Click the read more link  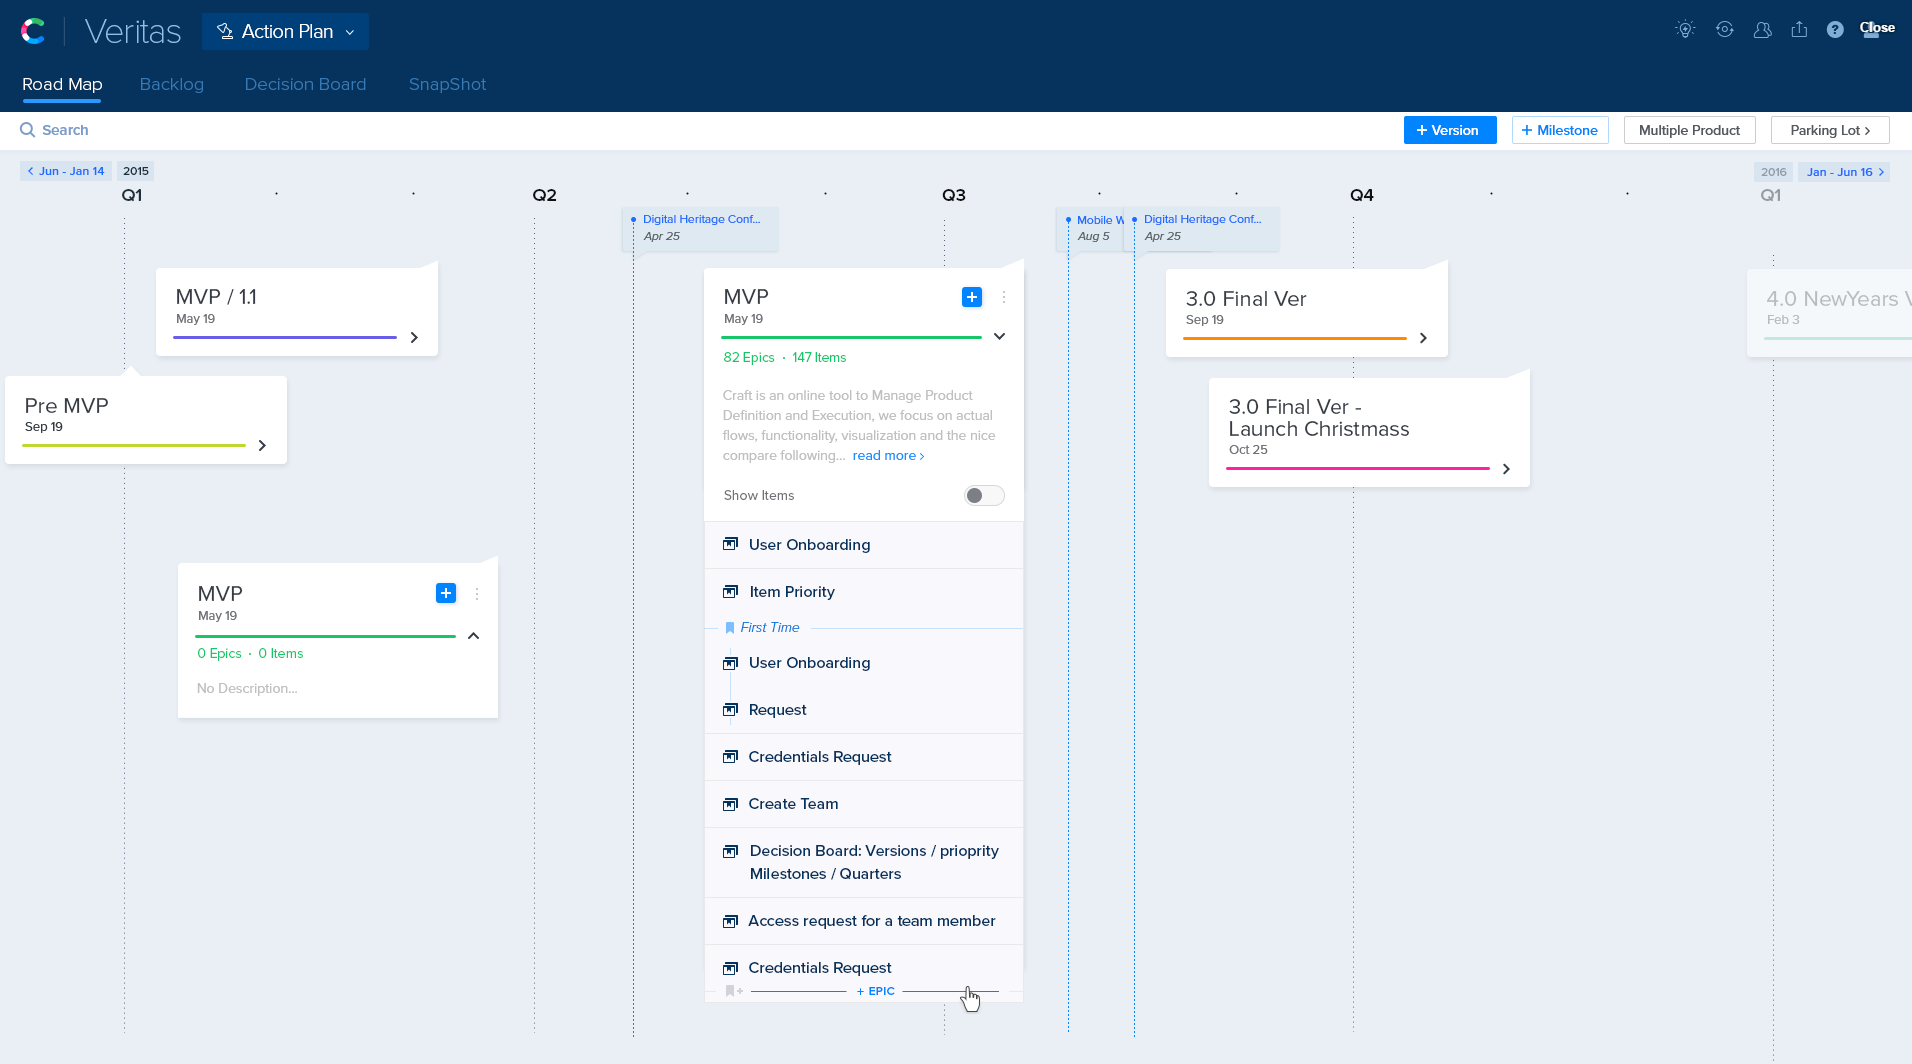[887, 456]
